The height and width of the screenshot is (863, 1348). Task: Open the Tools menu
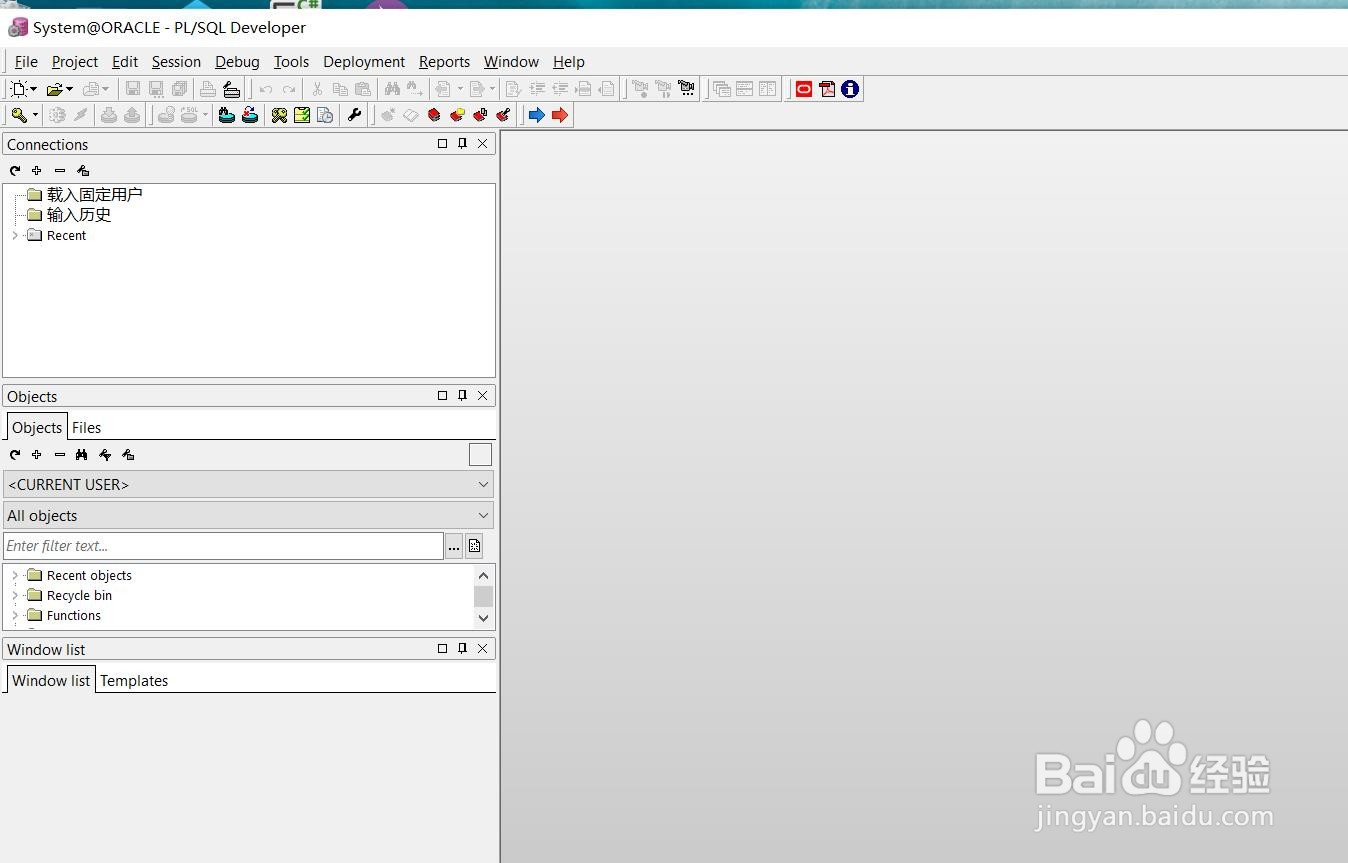coord(291,62)
